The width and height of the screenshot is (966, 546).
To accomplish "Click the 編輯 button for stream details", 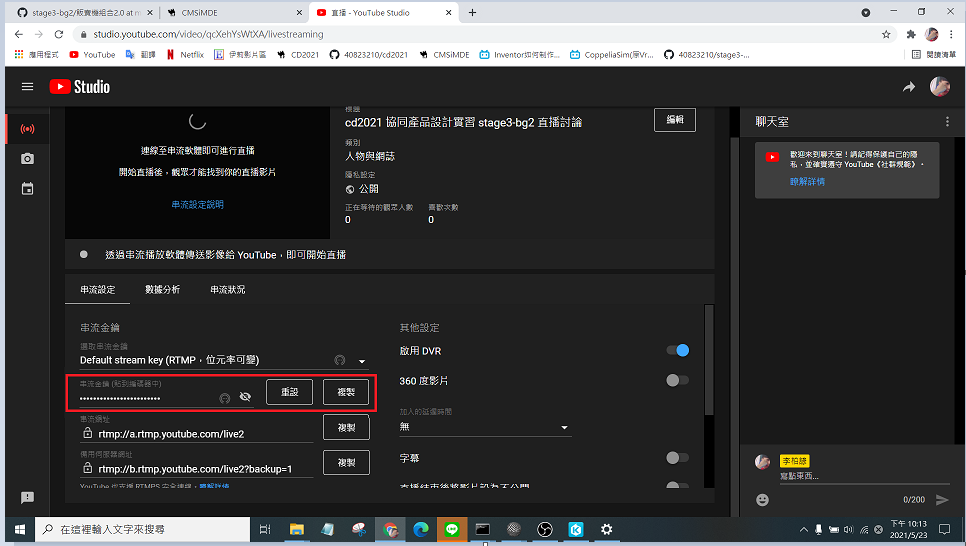I will [x=675, y=120].
